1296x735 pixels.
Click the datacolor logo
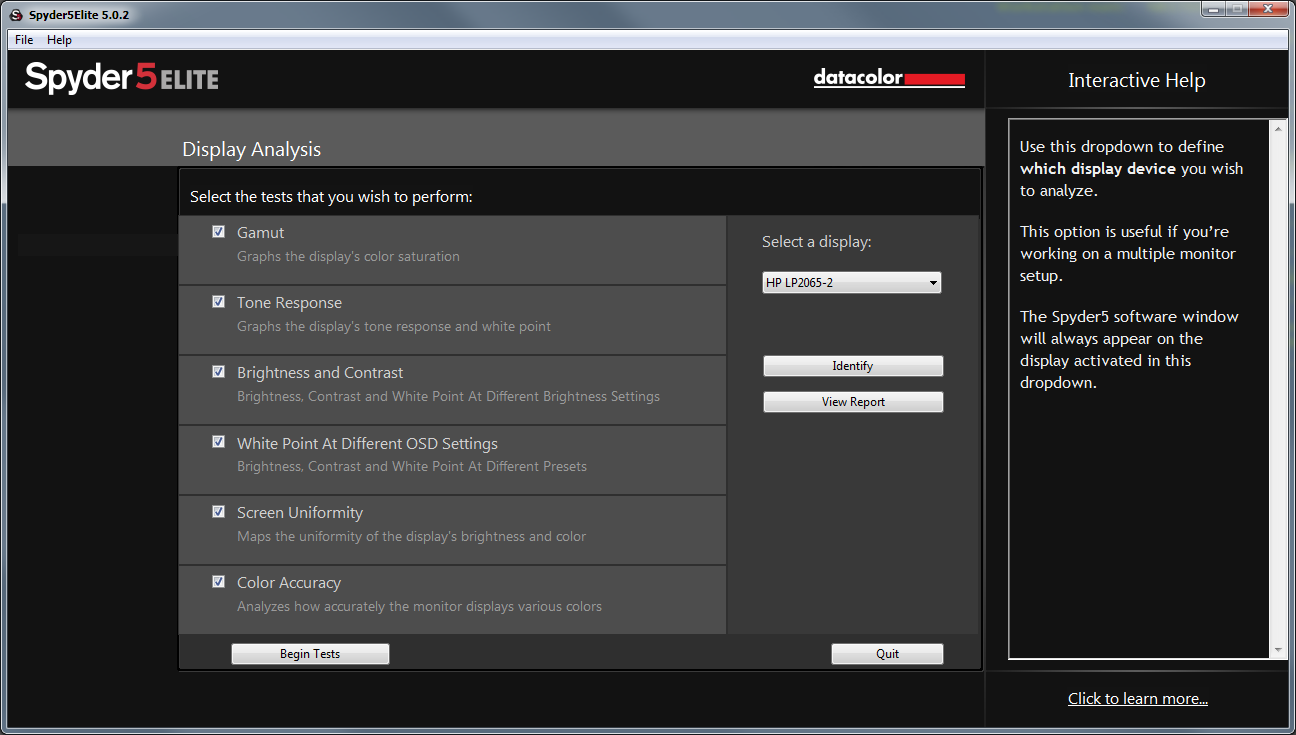click(889, 78)
